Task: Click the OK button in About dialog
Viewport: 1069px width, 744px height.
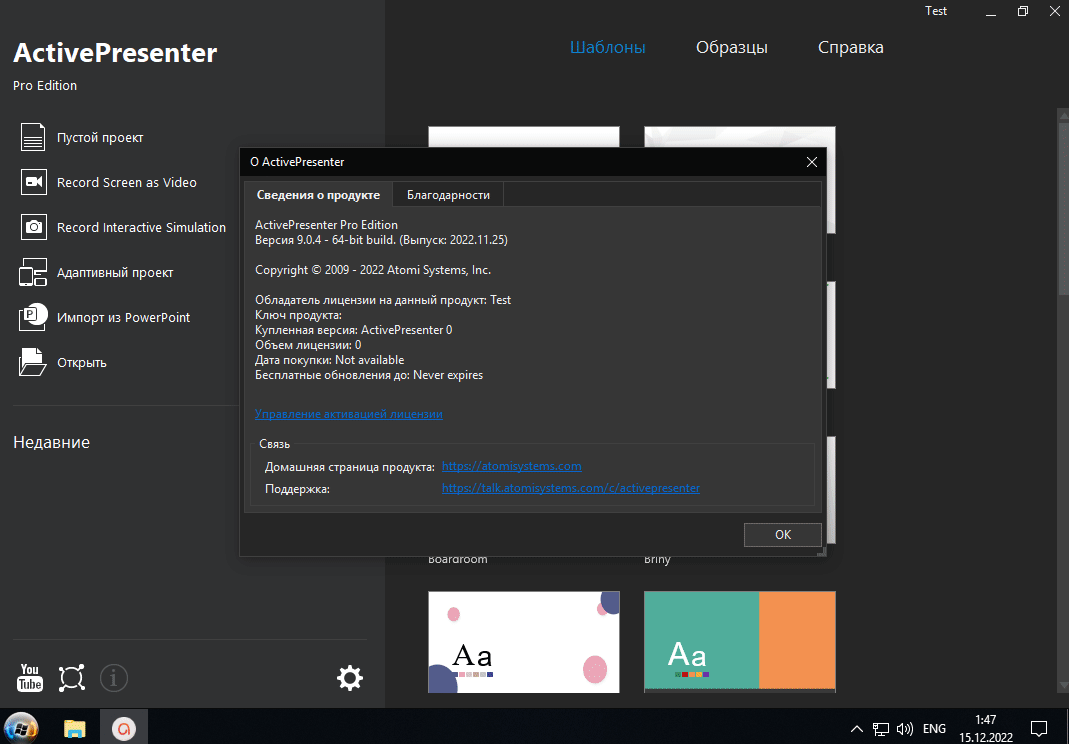Action: coord(783,535)
